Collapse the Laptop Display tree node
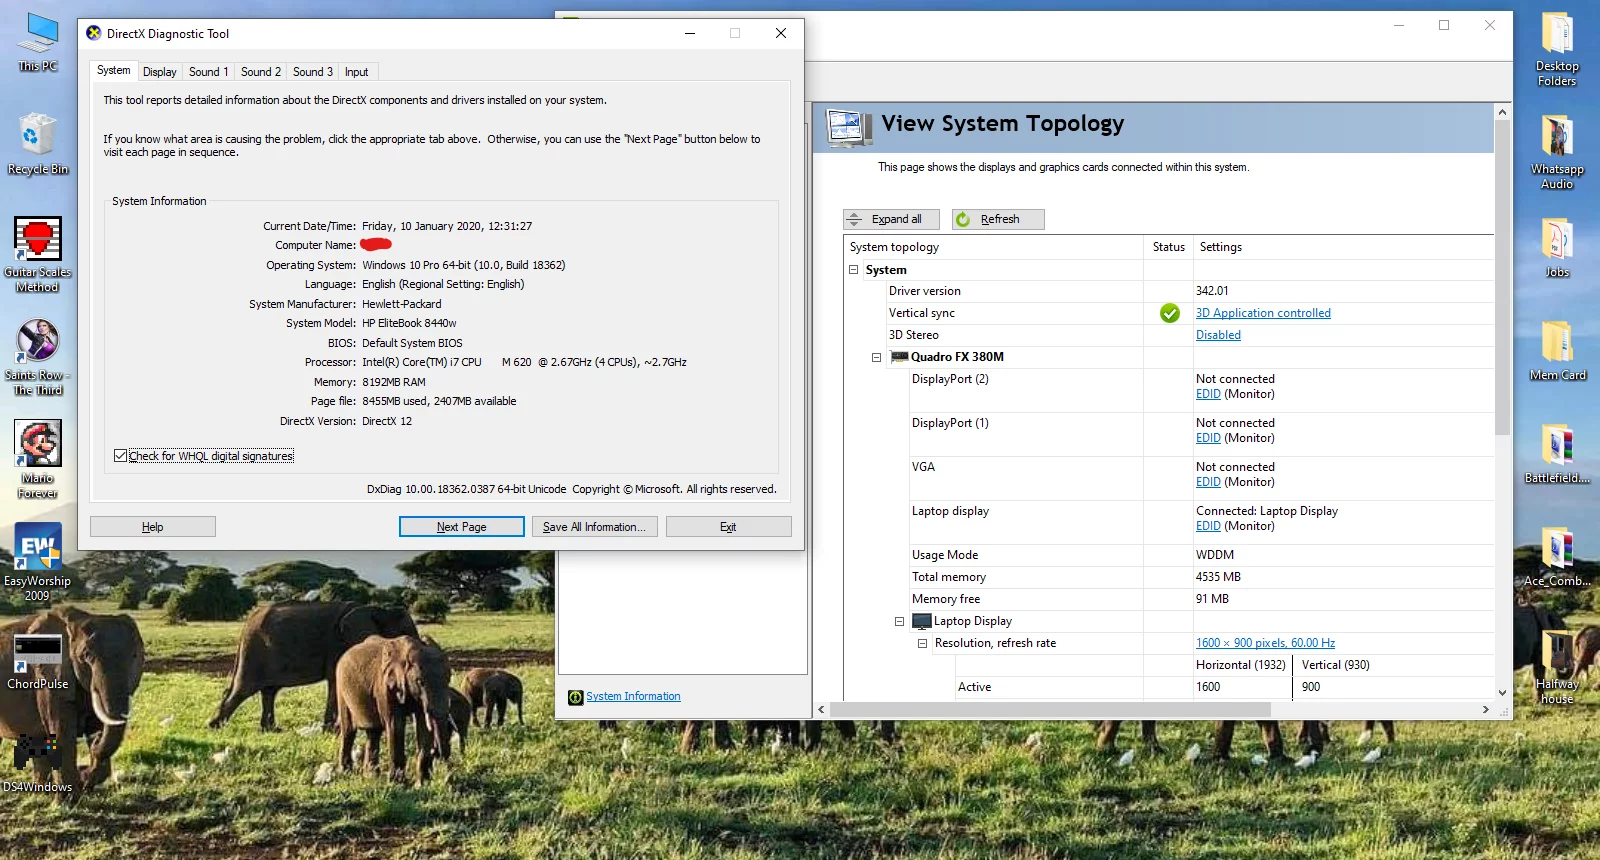The width and height of the screenshot is (1600, 860). click(x=899, y=621)
